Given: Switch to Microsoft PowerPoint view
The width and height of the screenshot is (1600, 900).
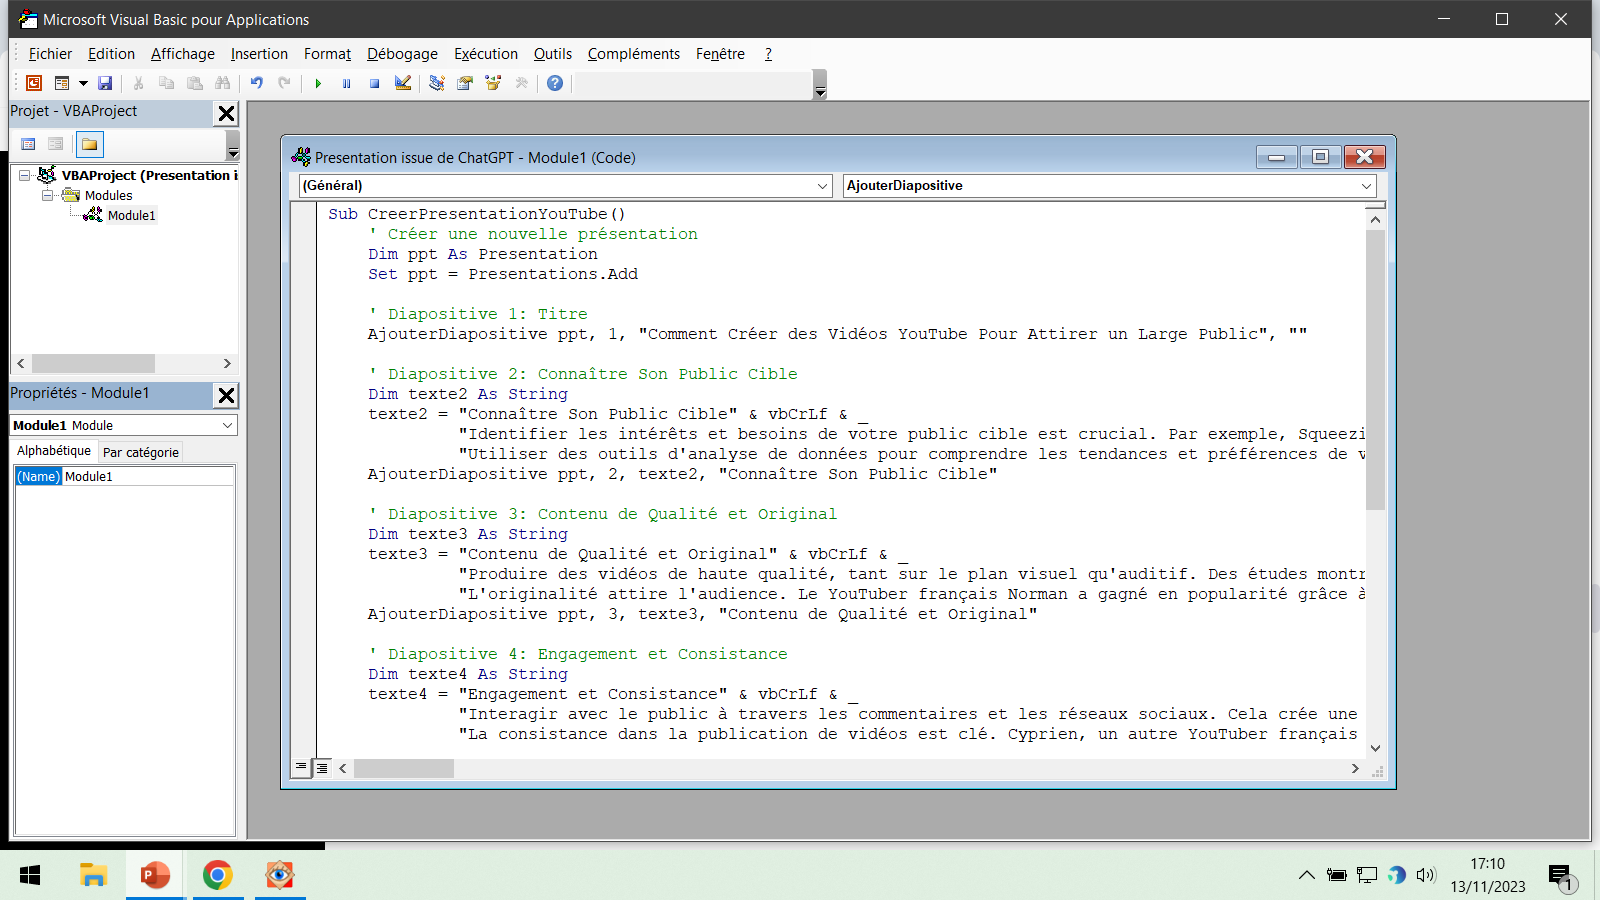Looking at the screenshot, I should click(33, 83).
